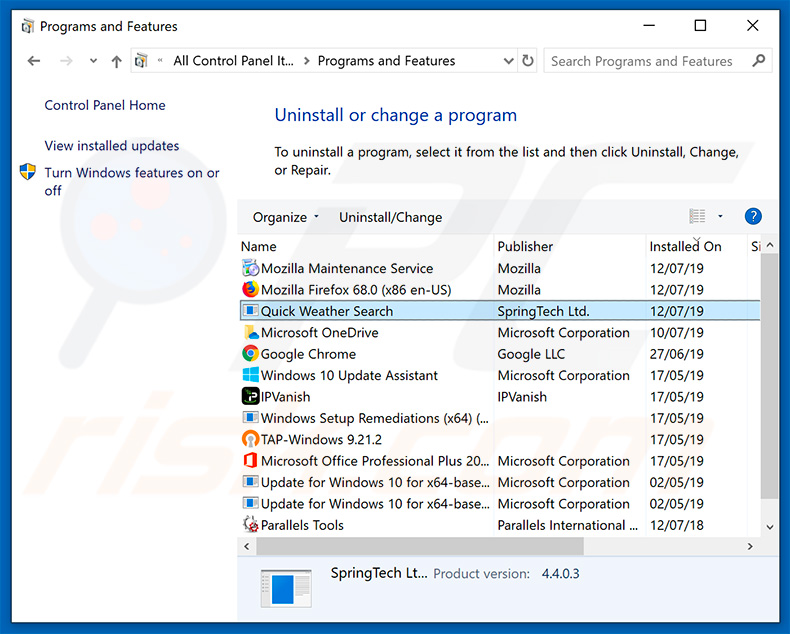The width and height of the screenshot is (790, 634).
Task: Select Parallels Tools in the list
Action: click(x=500, y=525)
